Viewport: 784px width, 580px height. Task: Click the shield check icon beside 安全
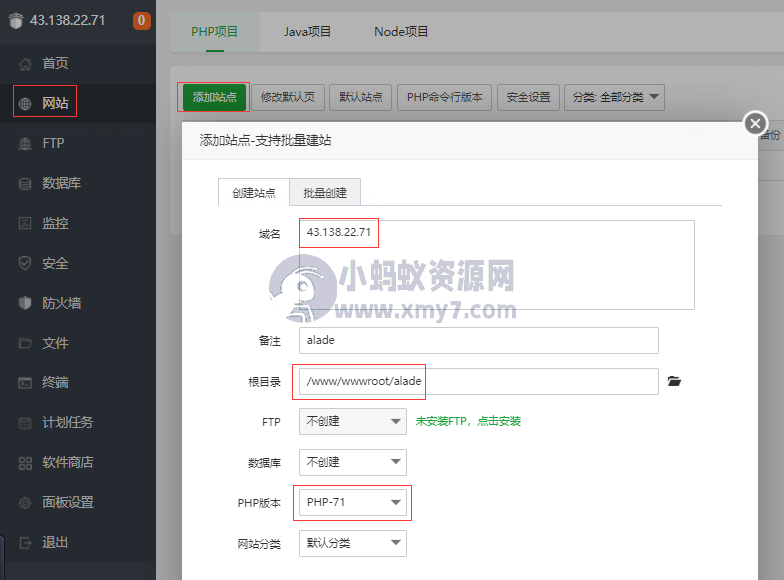[x=25, y=263]
